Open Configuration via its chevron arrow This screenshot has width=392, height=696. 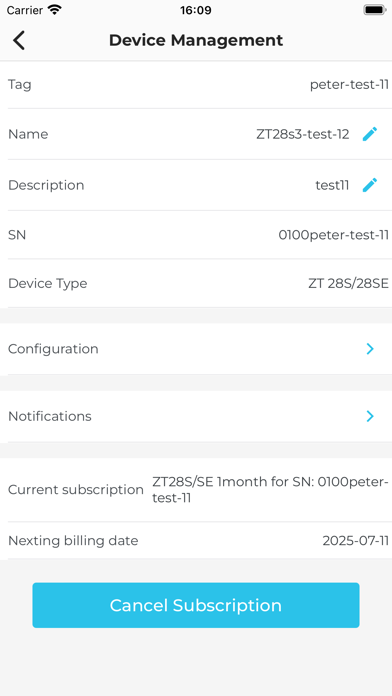[x=370, y=349]
